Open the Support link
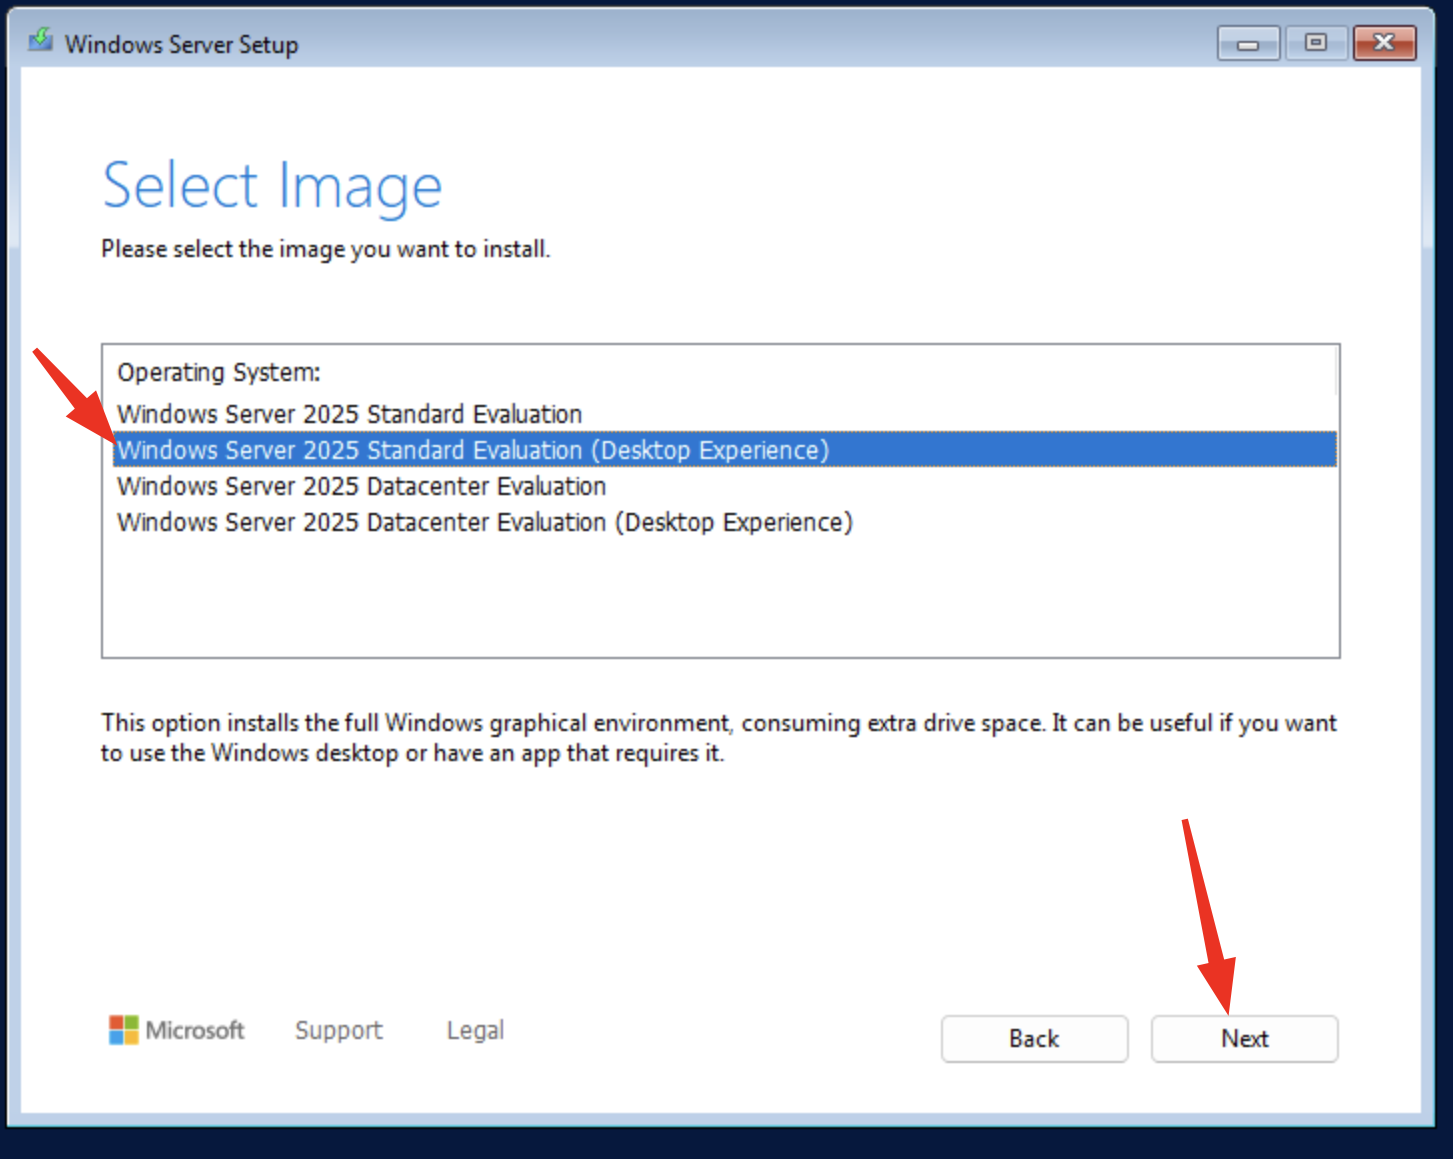 [338, 1030]
